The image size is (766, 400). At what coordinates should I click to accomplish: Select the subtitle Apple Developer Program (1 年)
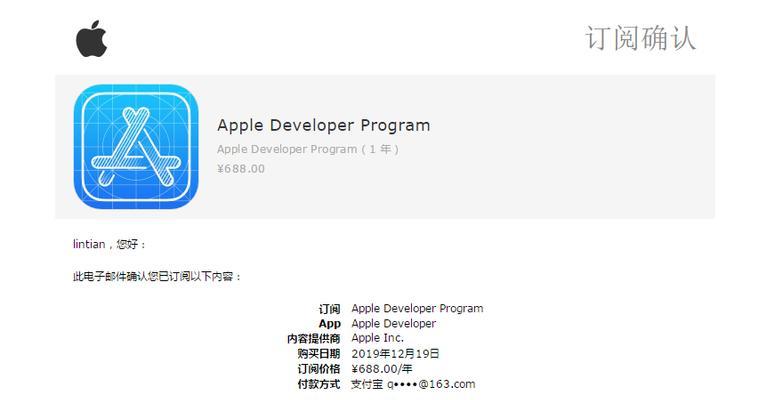click(x=308, y=149)
